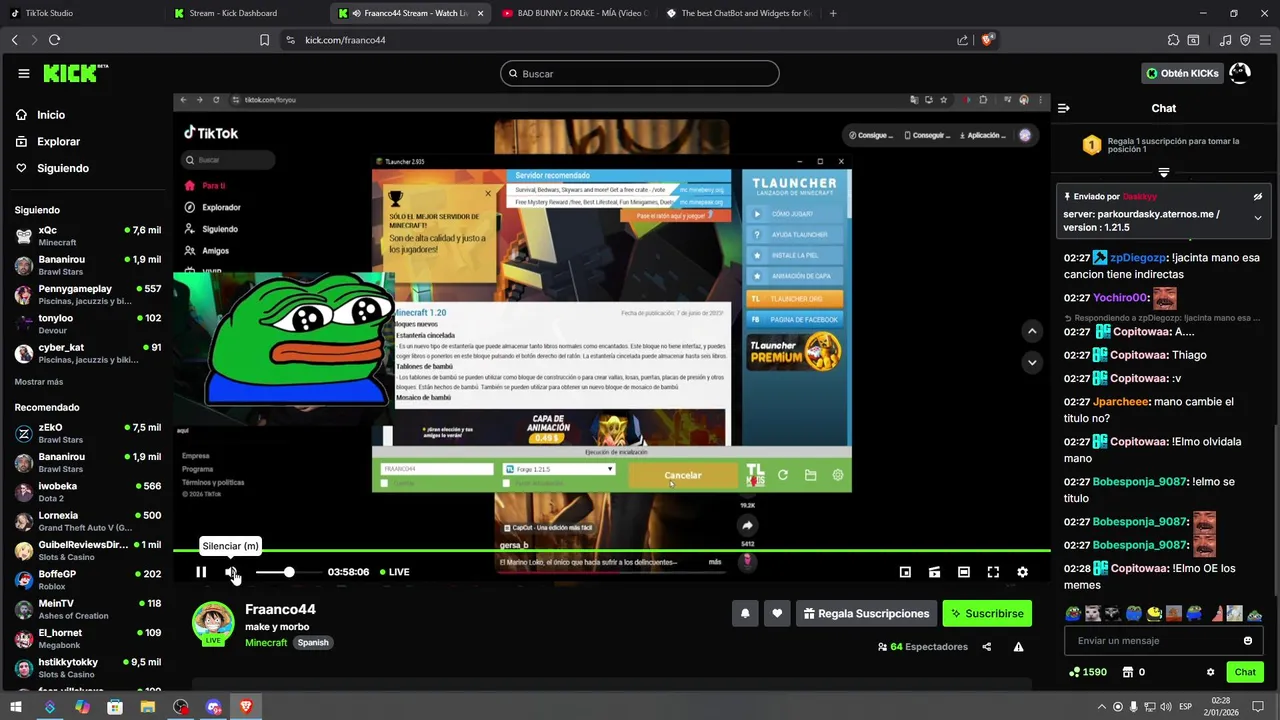The height and width of the screenshot is (720, 1280).
Task: Open the Minecraft category link
Action: click(266, 643)
